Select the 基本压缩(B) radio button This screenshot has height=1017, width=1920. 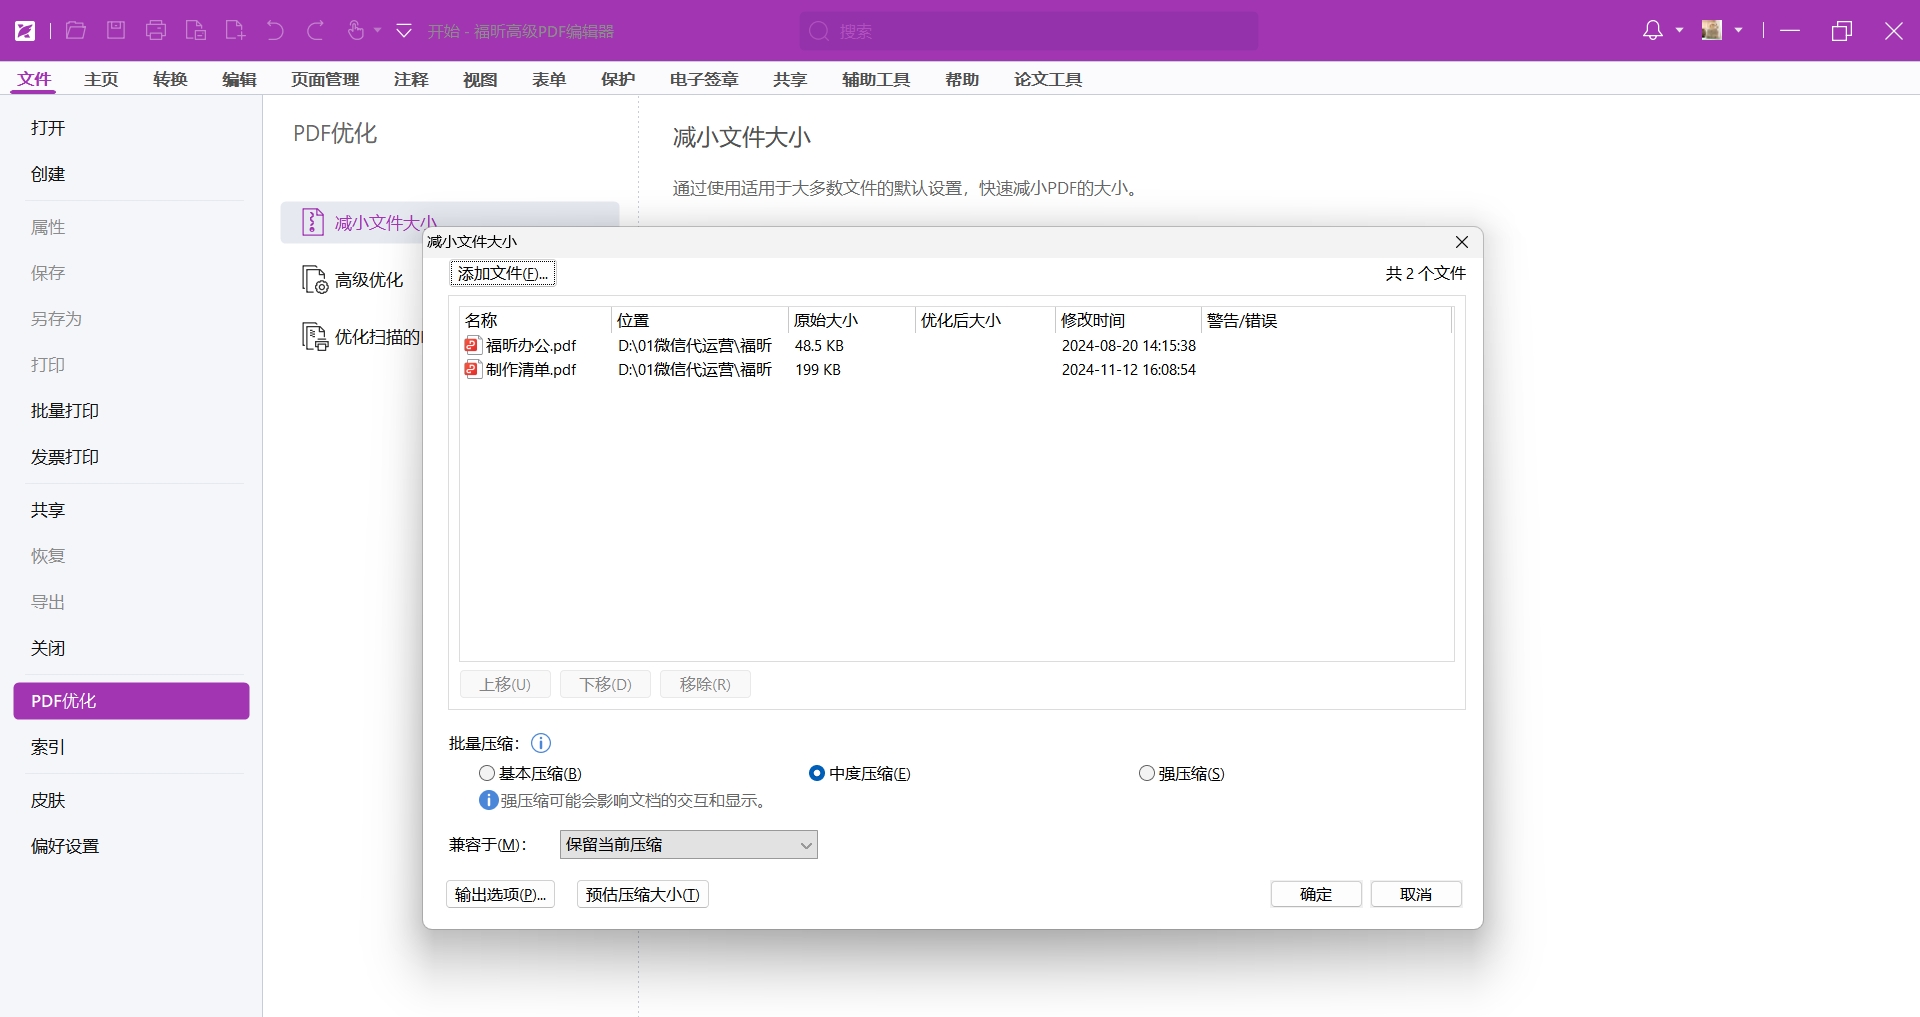click(487, 774)
